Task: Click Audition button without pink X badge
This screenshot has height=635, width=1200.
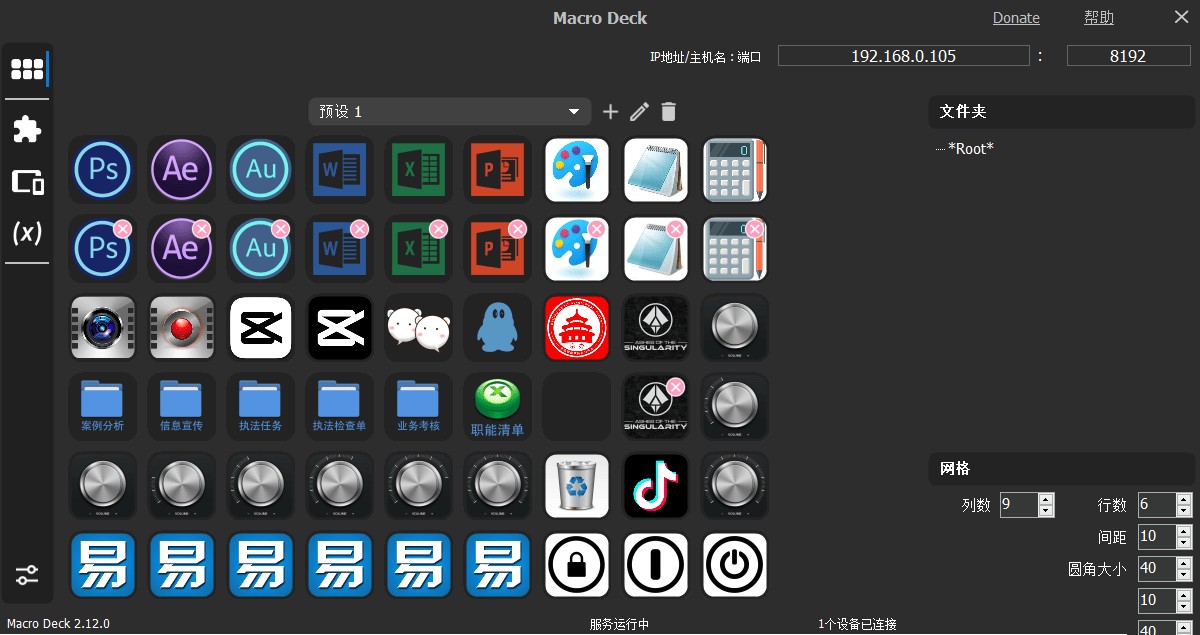Action: coord(260,169)
